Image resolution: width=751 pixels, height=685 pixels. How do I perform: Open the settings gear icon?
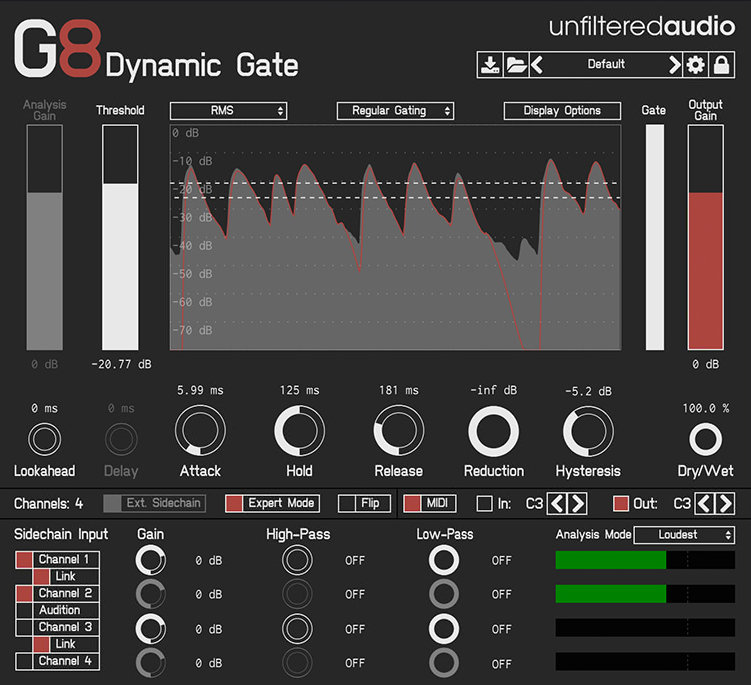[x=695, y=65]
